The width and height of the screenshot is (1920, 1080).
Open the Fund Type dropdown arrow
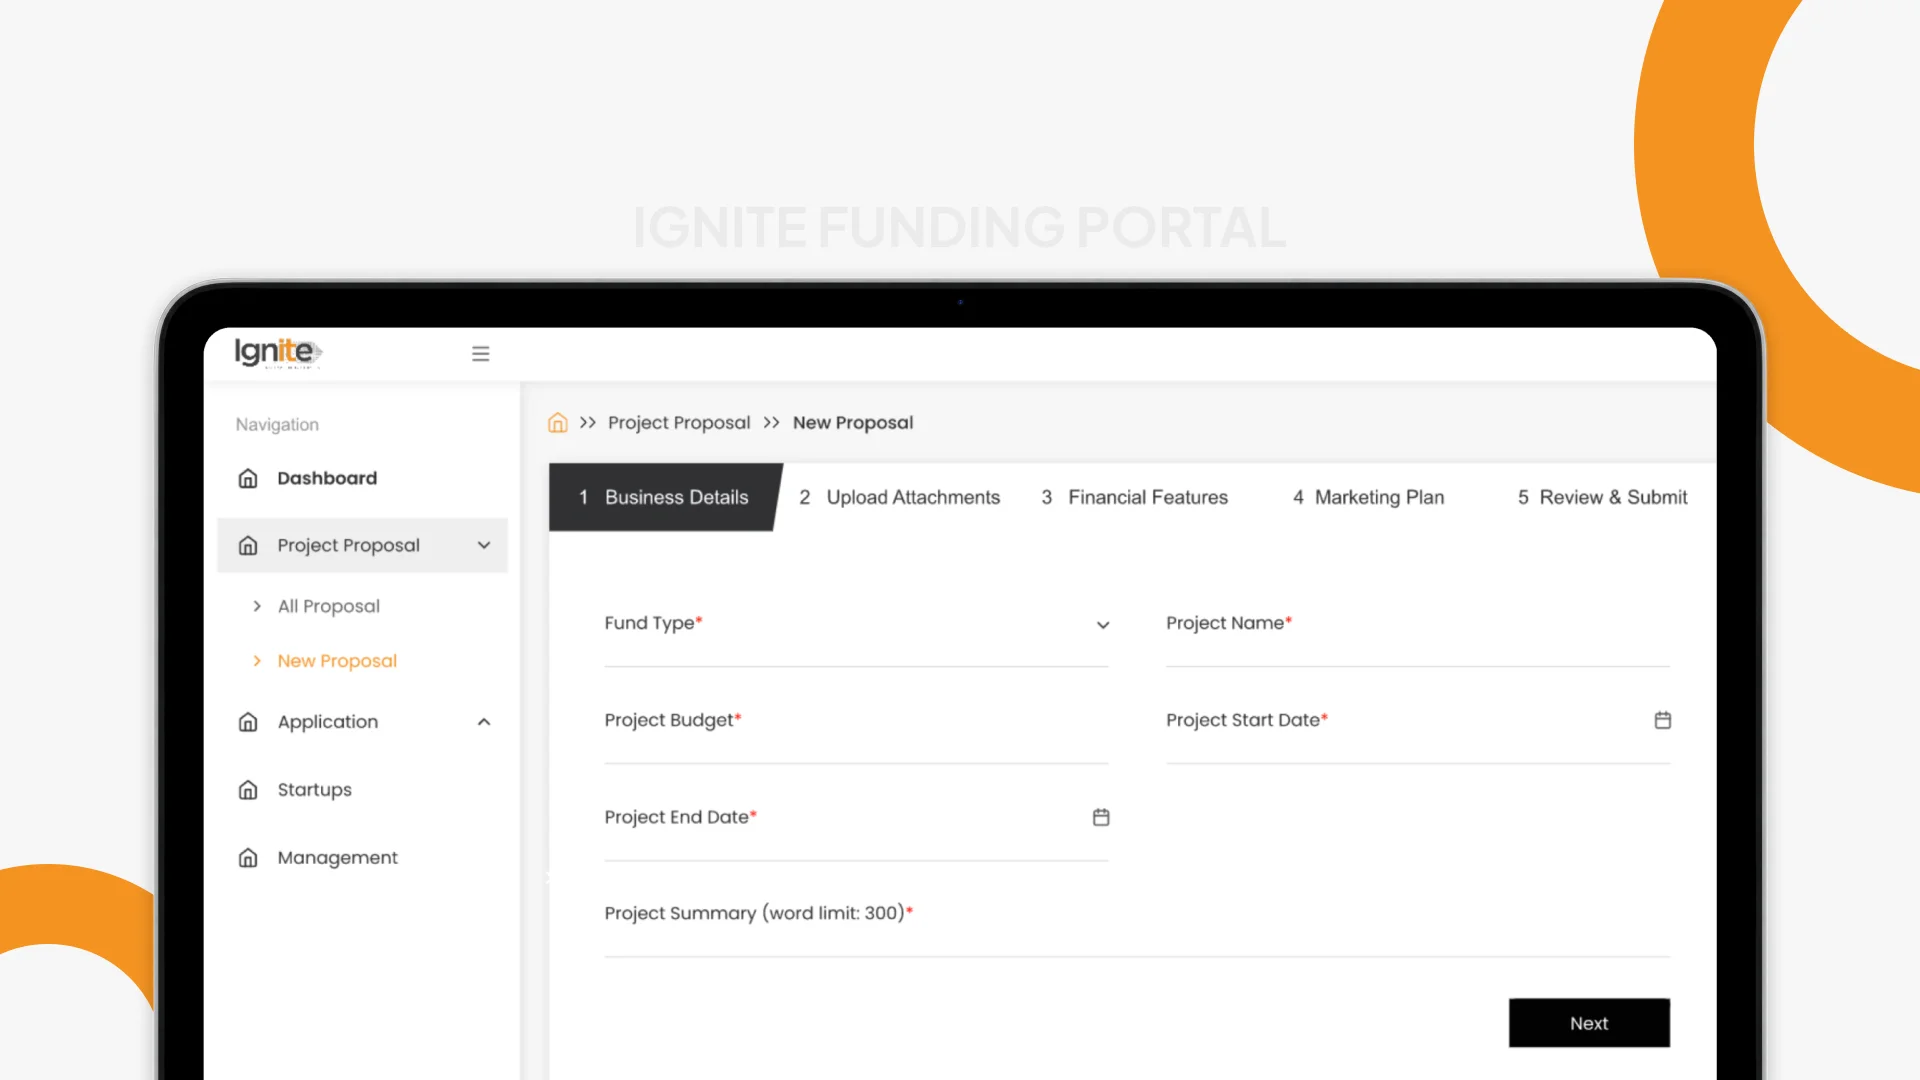(1103, 625)
